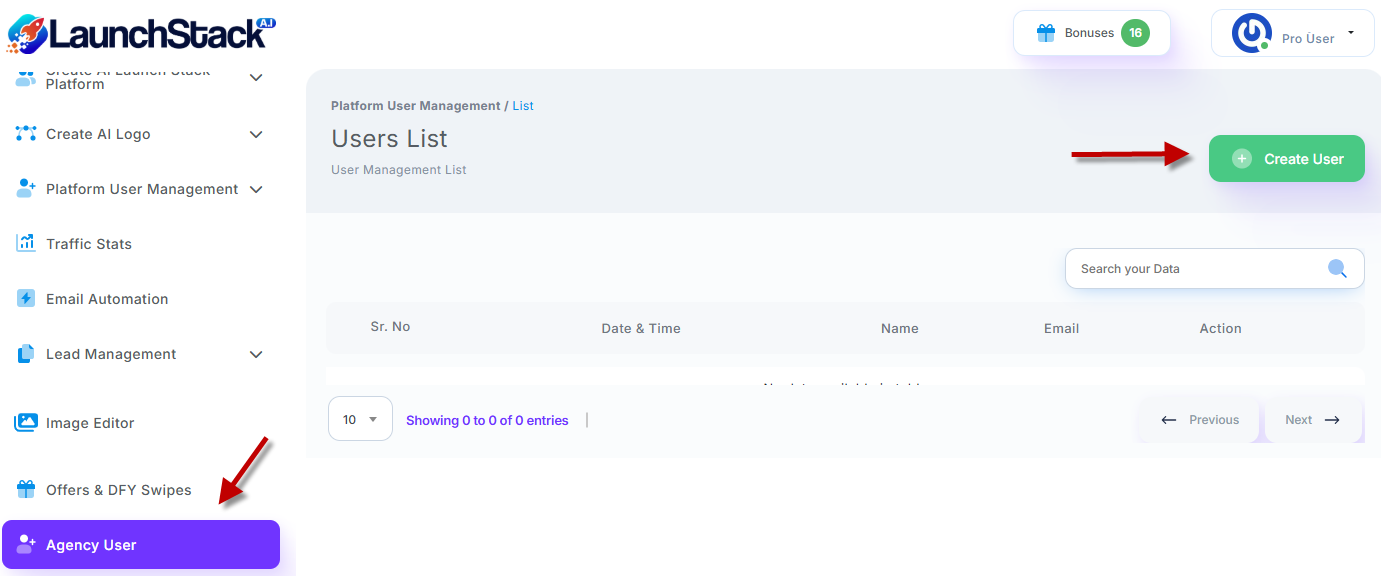Screen dimensions: 1381x576
Task: Expand the Lead Management submenu
Action: click(x=256, y=354)
